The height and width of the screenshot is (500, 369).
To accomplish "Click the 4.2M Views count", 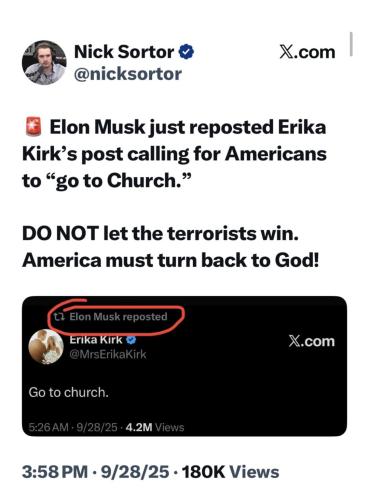I will (x=155, y=427).
